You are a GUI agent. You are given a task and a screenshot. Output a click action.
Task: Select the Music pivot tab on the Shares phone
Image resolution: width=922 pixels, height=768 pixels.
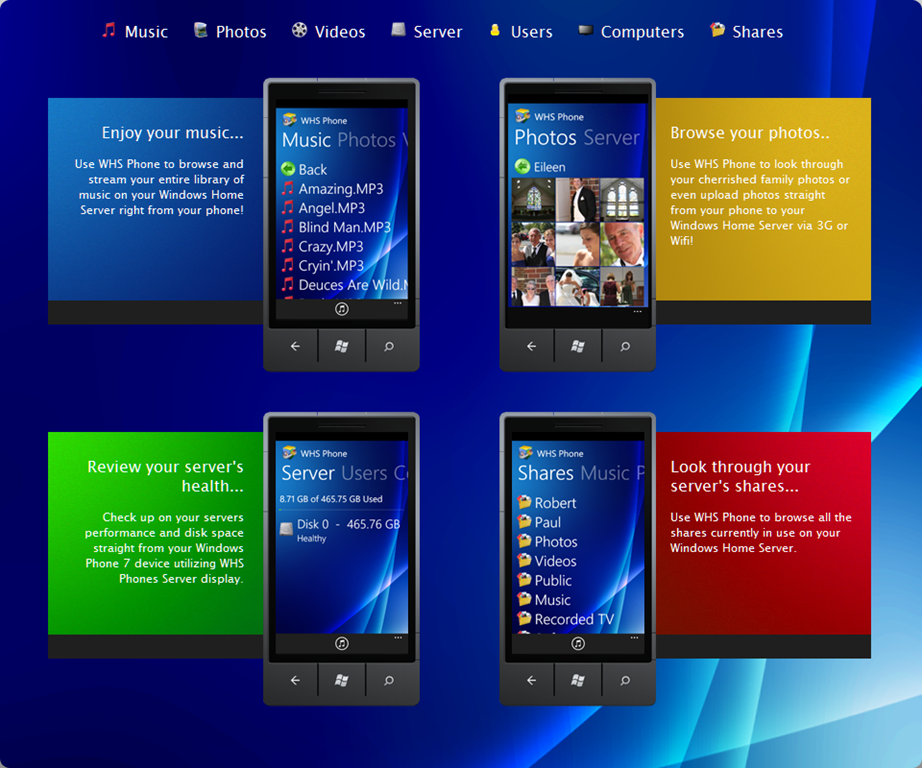tap(605, 473)
